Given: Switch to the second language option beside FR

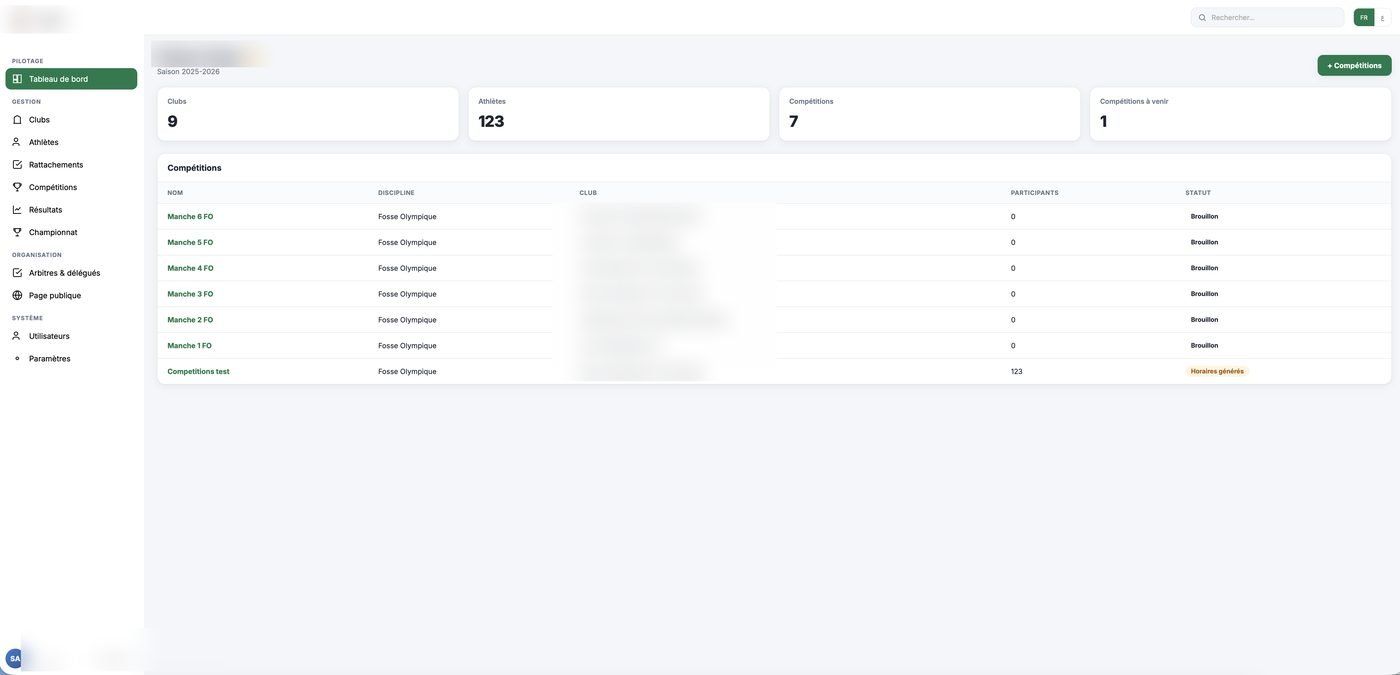Looking at the screenshot, I should coord(1383,17).
